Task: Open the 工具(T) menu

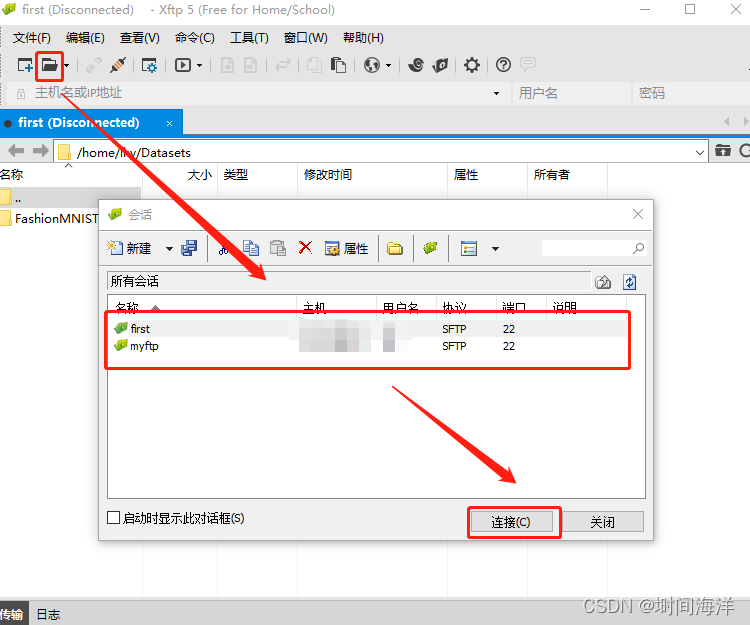Action: tap(249, 38)
